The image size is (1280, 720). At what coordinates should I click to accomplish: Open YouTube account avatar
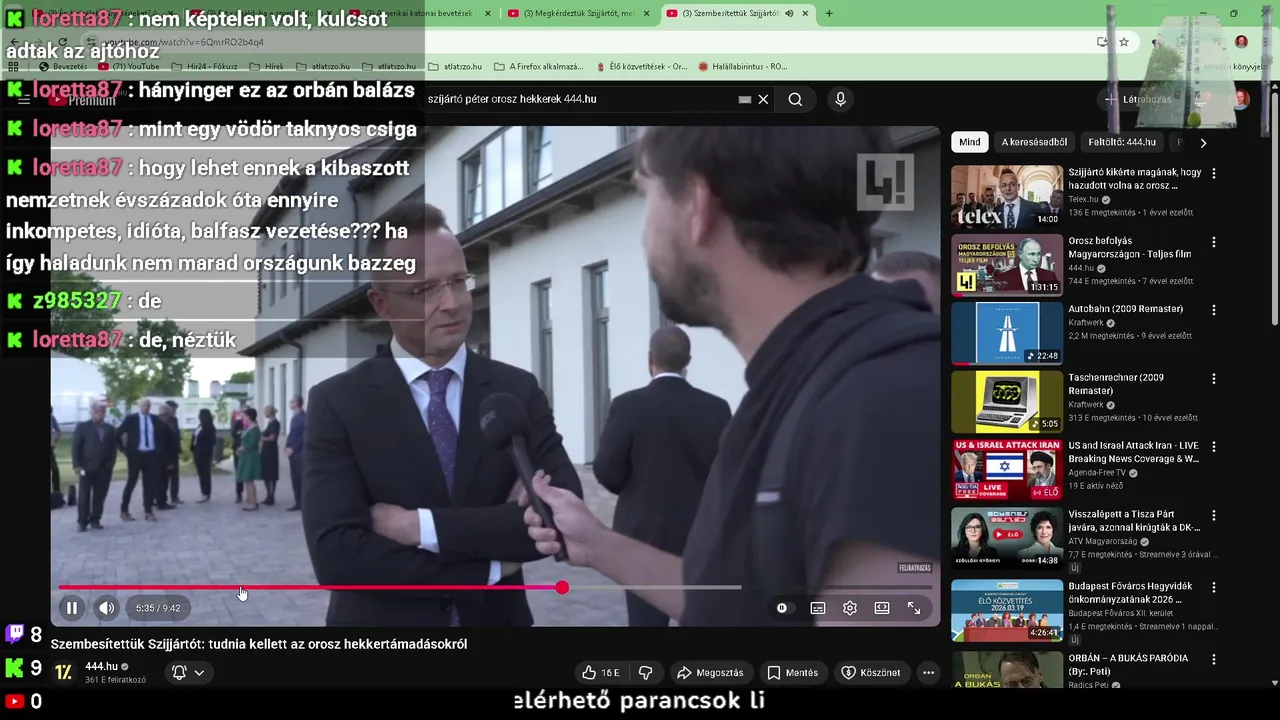pyautogui.click(x=1241, y=99)
